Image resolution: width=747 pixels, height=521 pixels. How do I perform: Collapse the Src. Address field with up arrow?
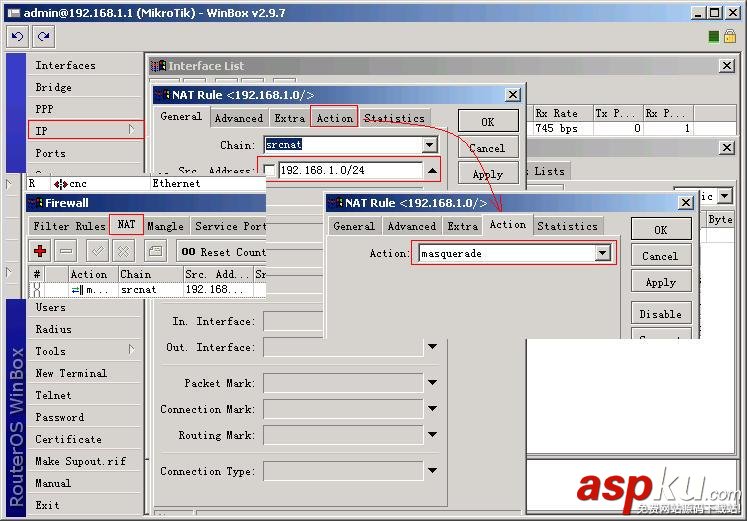(432, 170)
